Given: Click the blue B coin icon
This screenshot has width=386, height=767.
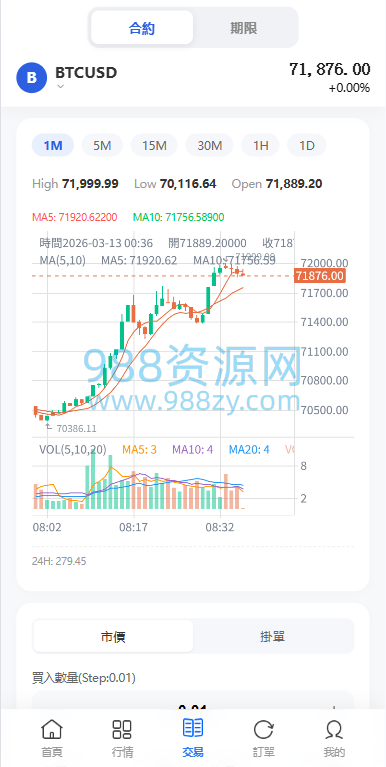Looking at the screenshot, I should pyautogui.click(x=32, y=77).
